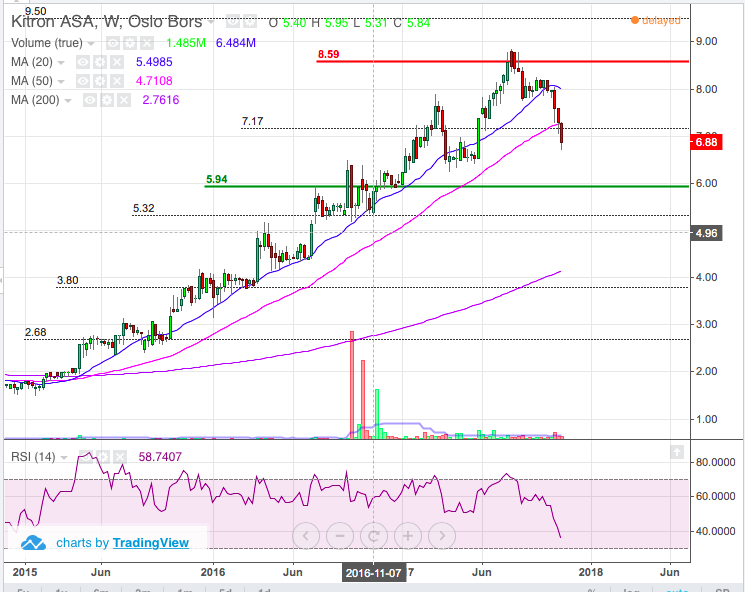Toggle visibility of MA (50)
This screenshot has width=745, height=592.
coord(83,81)
